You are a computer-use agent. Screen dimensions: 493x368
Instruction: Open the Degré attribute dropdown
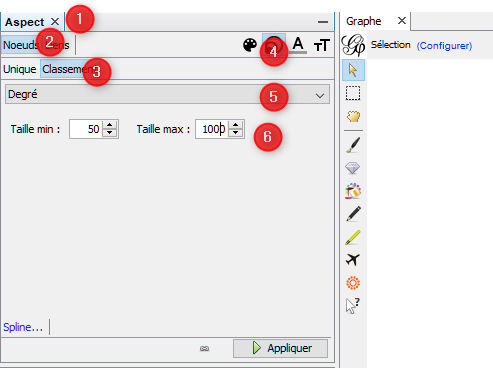(x=167, y=94)
